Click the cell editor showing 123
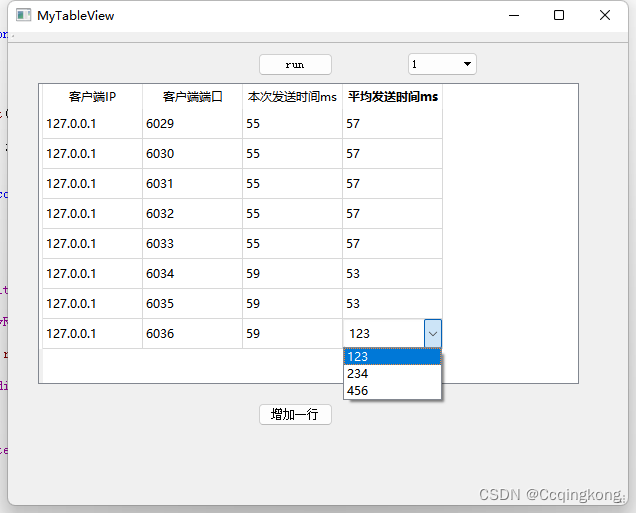 (x=384, y=334)
